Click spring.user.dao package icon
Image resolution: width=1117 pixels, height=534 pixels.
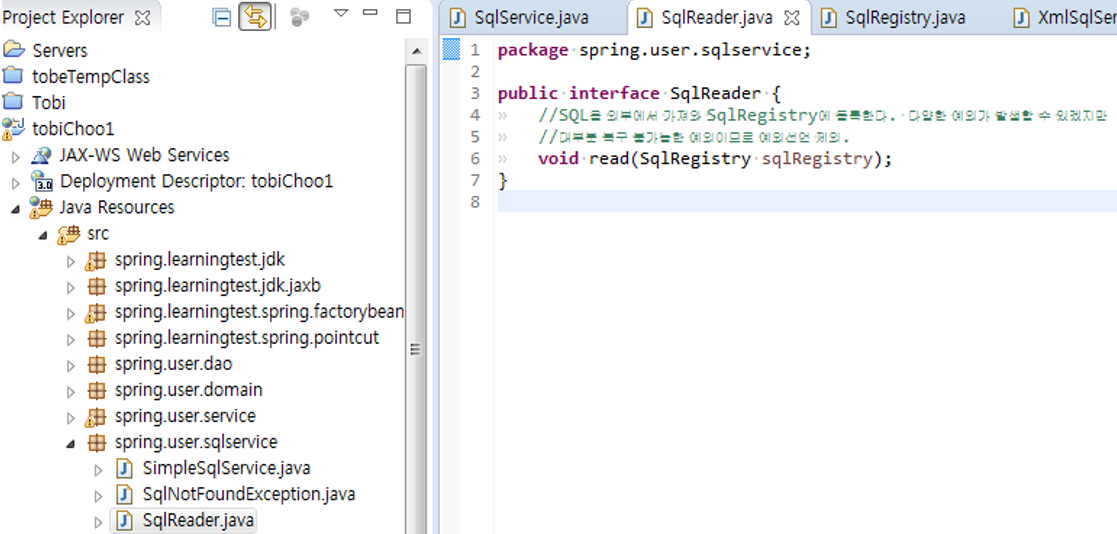click(x=95, y=365)
